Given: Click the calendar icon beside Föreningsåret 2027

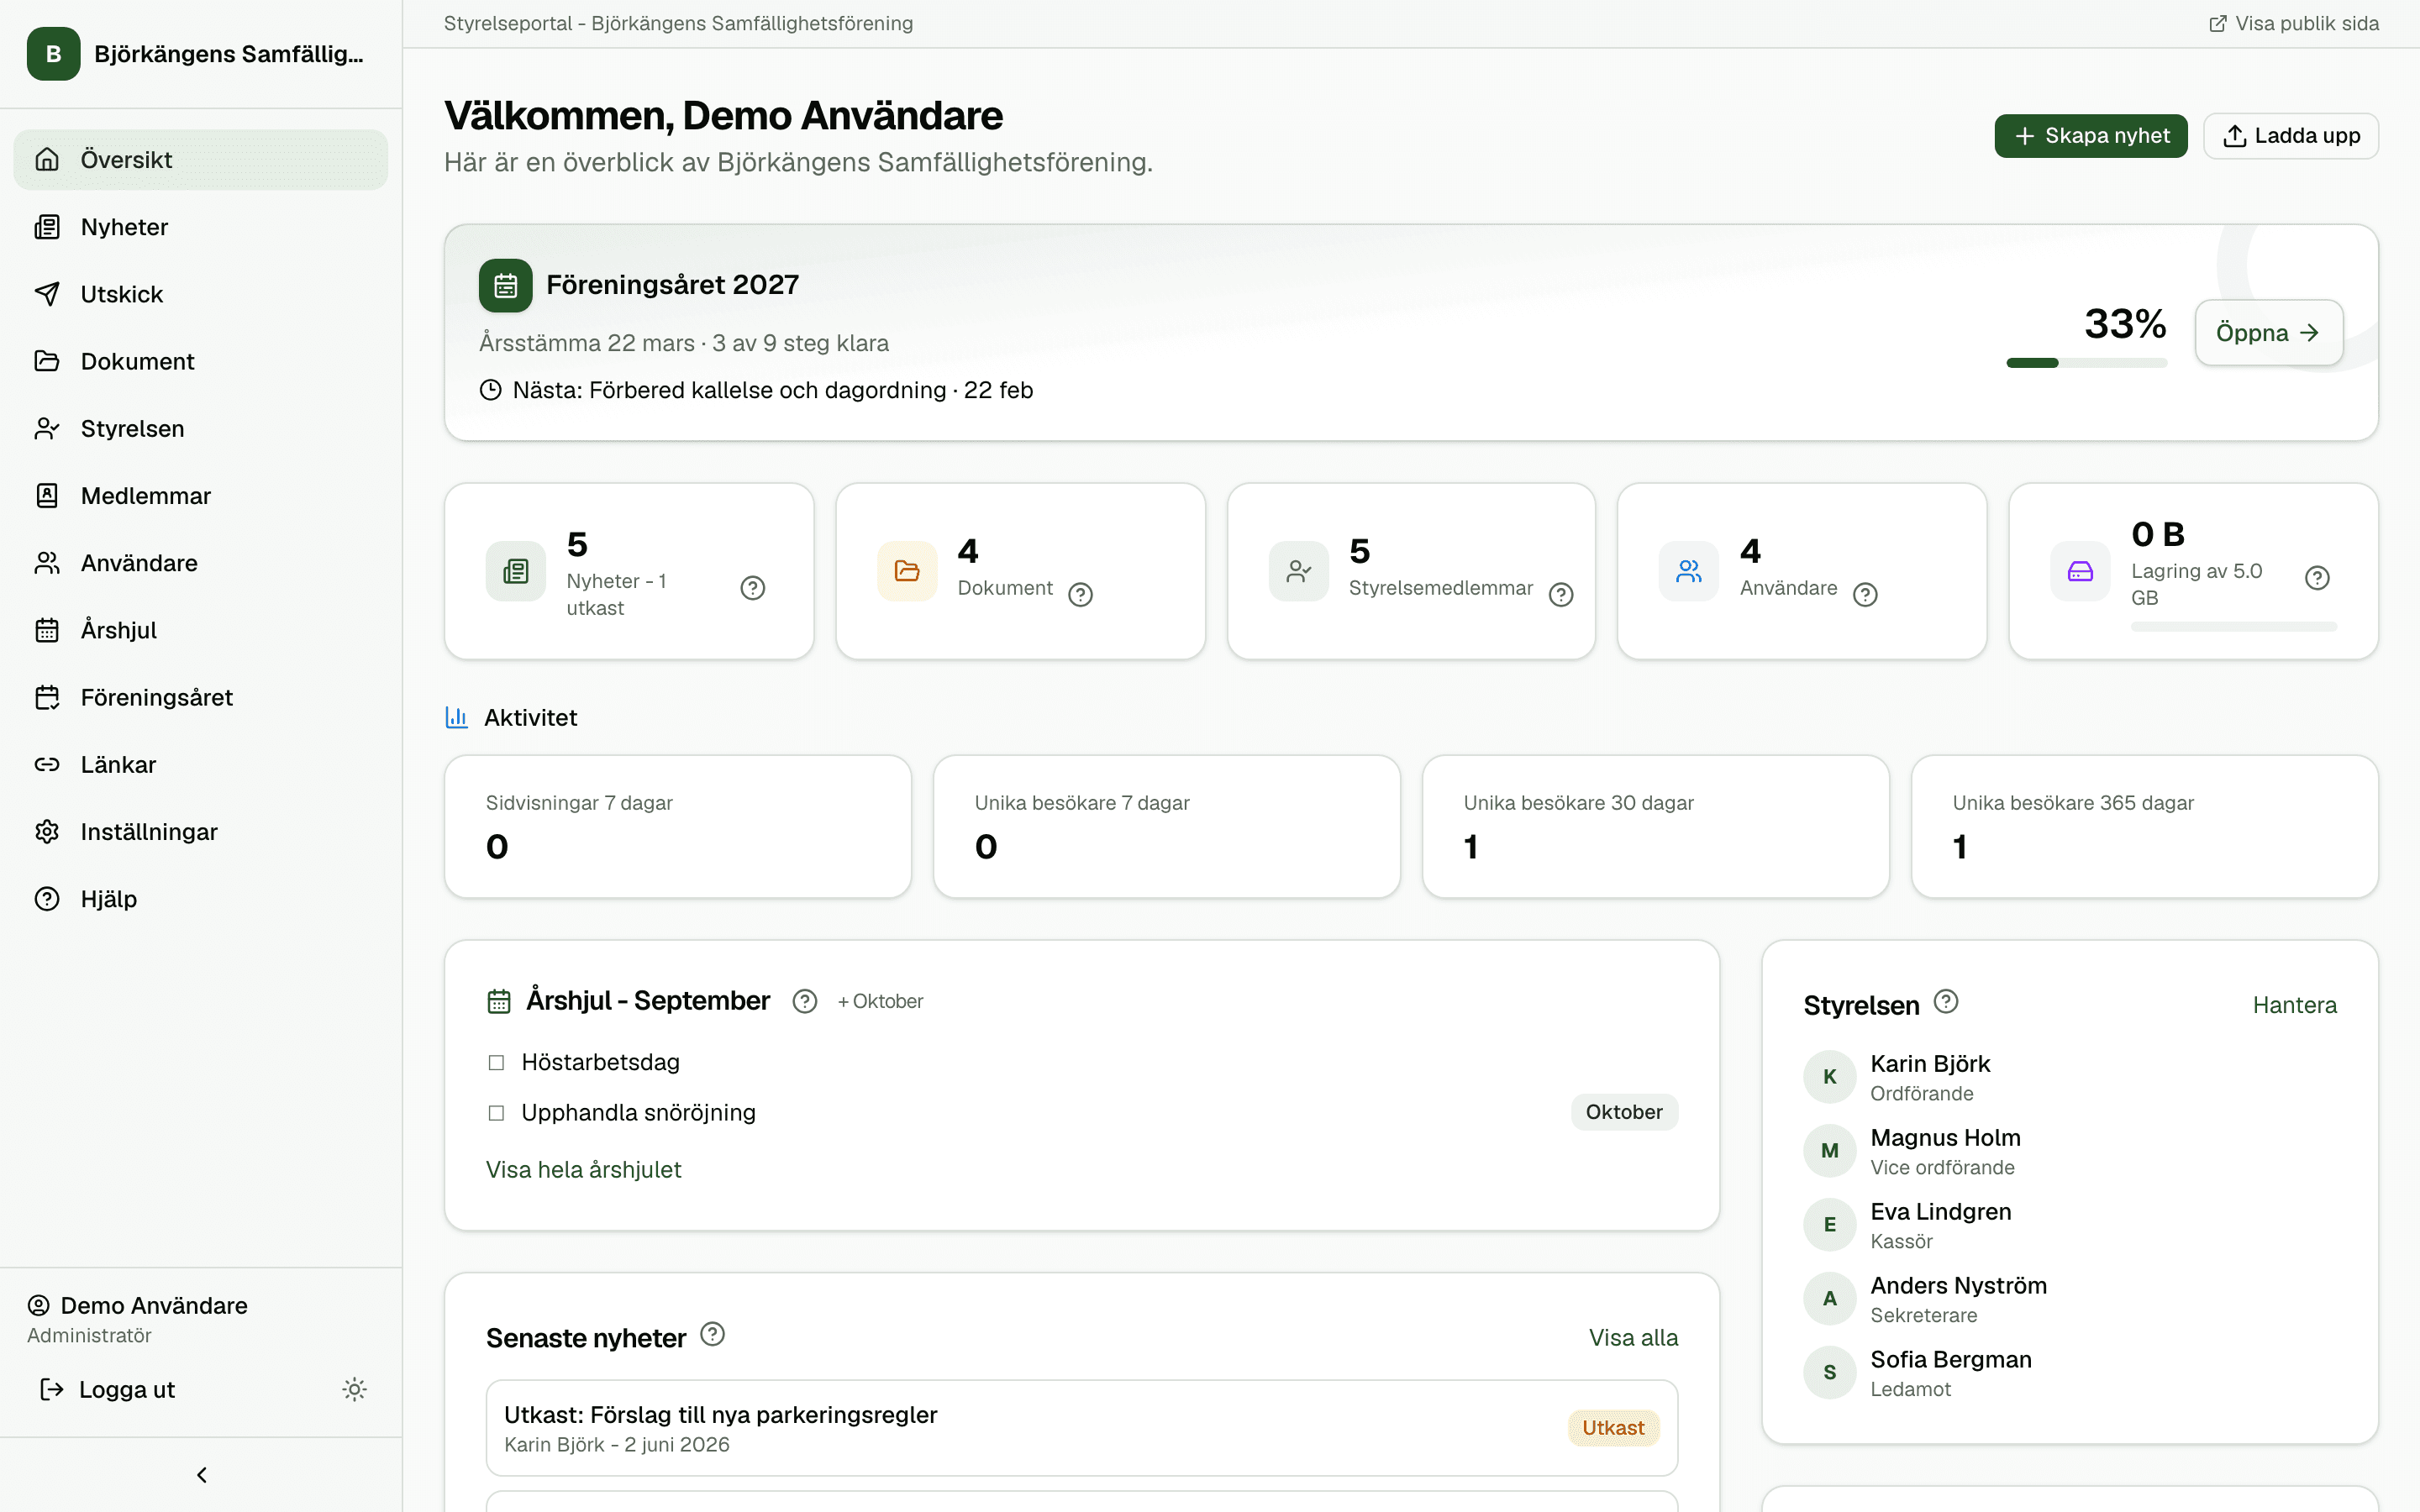Looking at the screenshot, I should pos(505,285).
